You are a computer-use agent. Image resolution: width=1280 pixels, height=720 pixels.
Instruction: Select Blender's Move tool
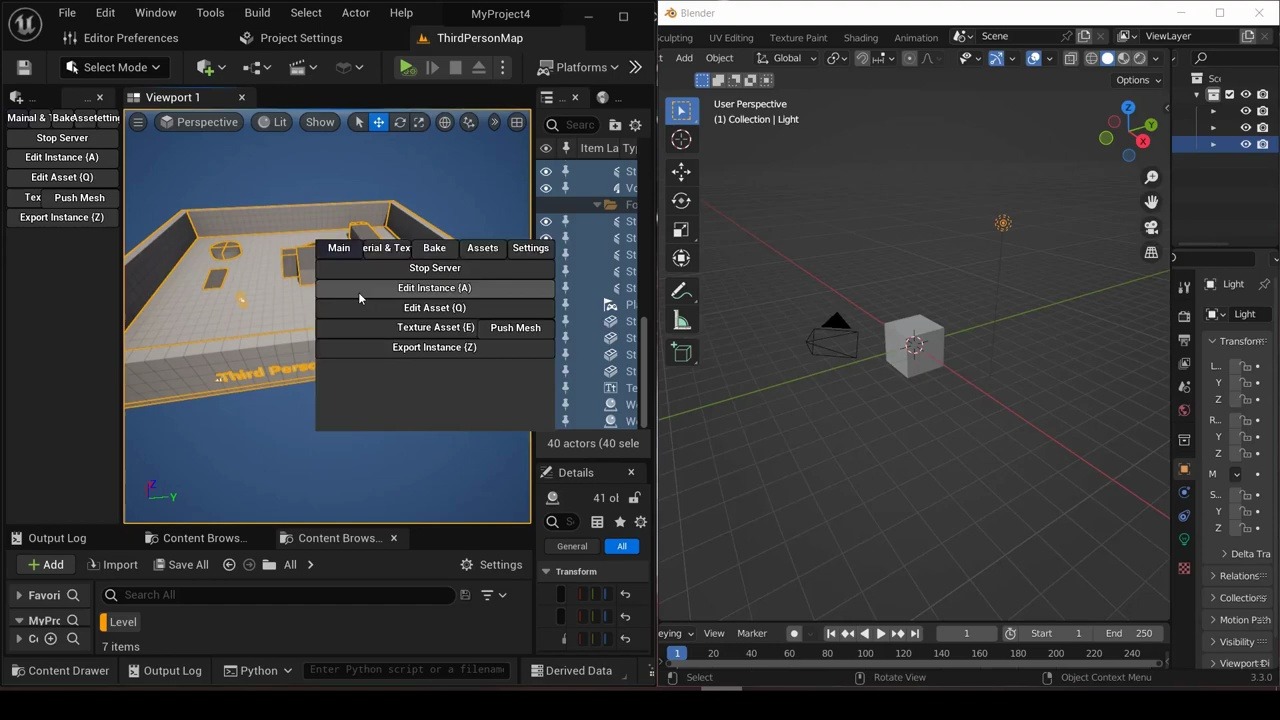pos(681,171)
